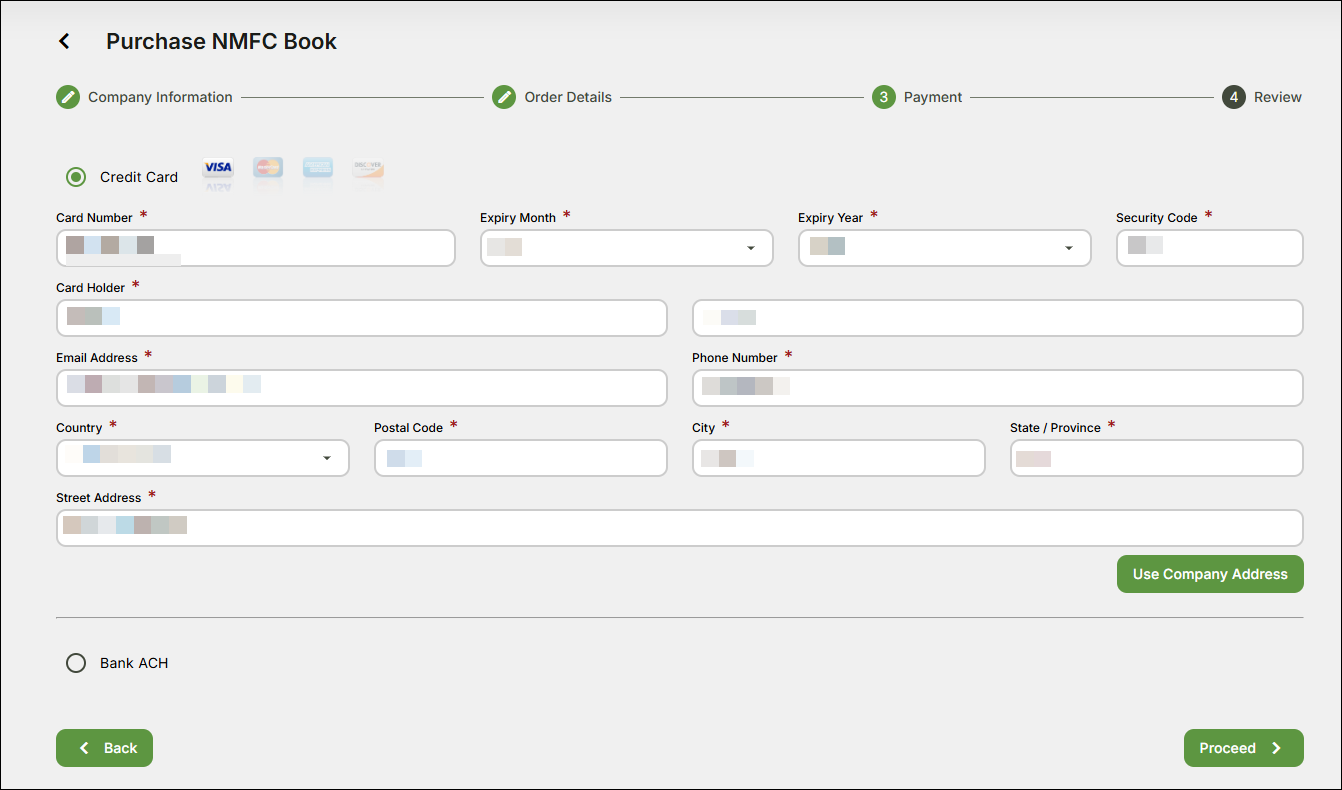Click the back arrow beside Purchase NMFC Book
Image resolution: width=1342 pixels, height=790 pixels.
(65, 41)
